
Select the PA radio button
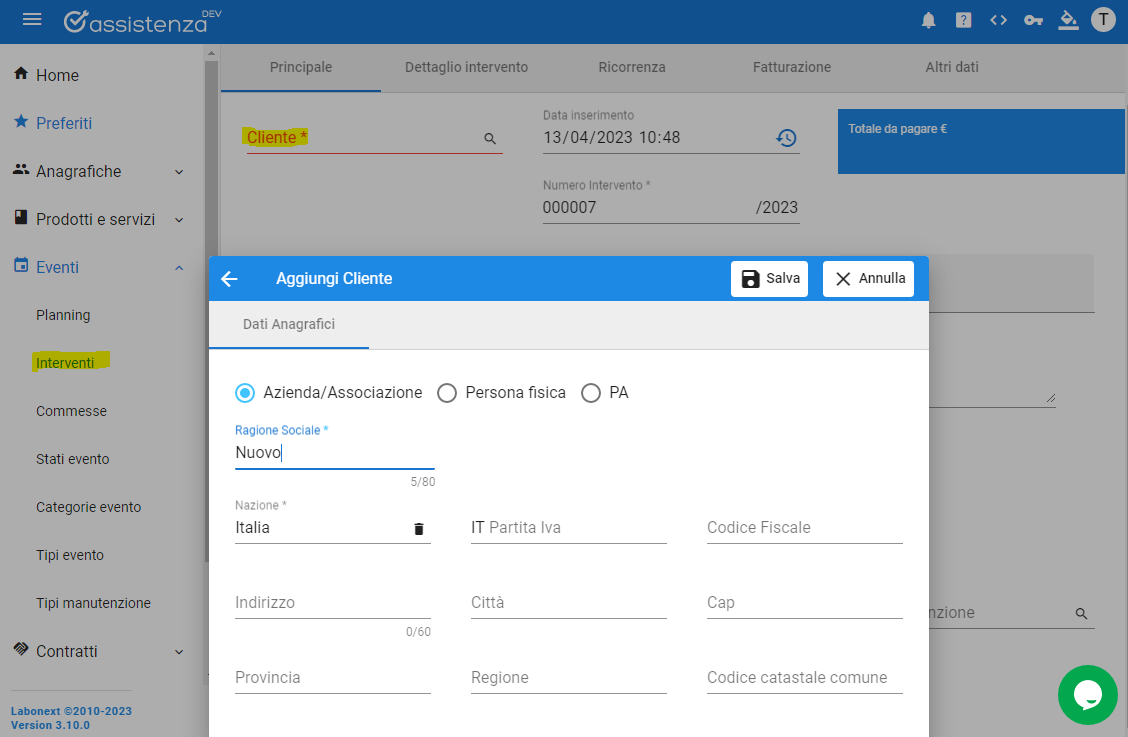[591, 393]
